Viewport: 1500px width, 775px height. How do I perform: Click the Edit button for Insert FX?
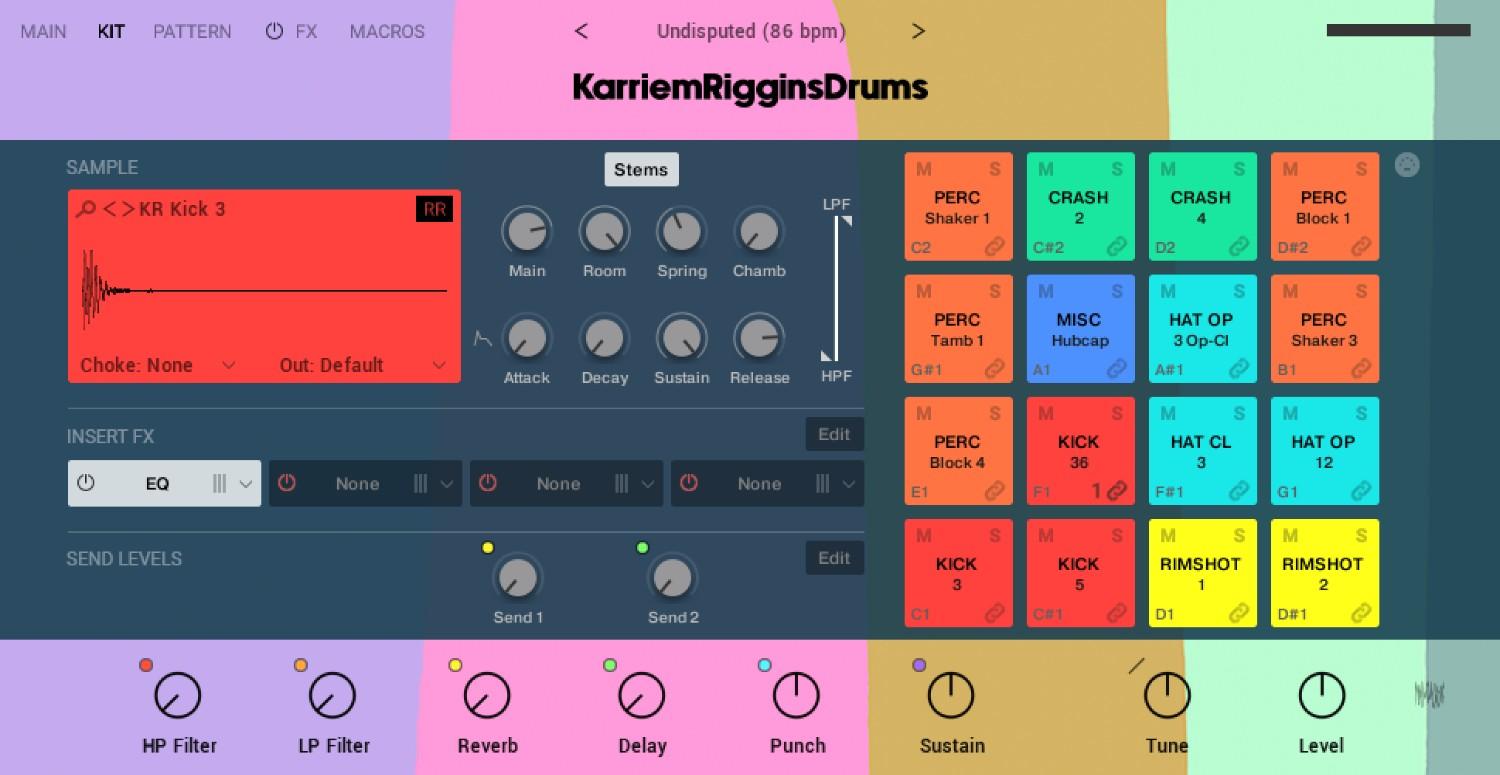coord(834,434)
